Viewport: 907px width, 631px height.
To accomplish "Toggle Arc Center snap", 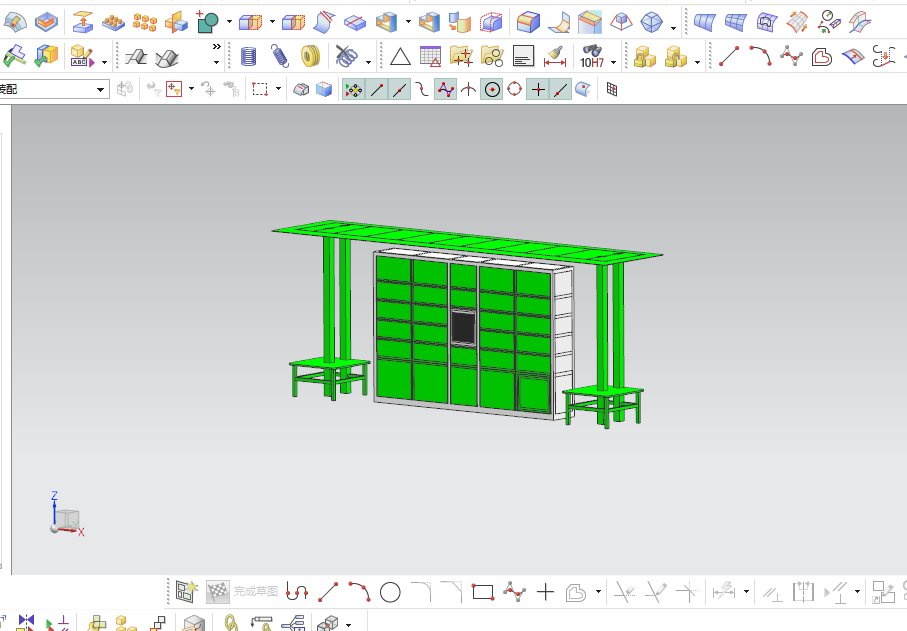I will (492, 90).
